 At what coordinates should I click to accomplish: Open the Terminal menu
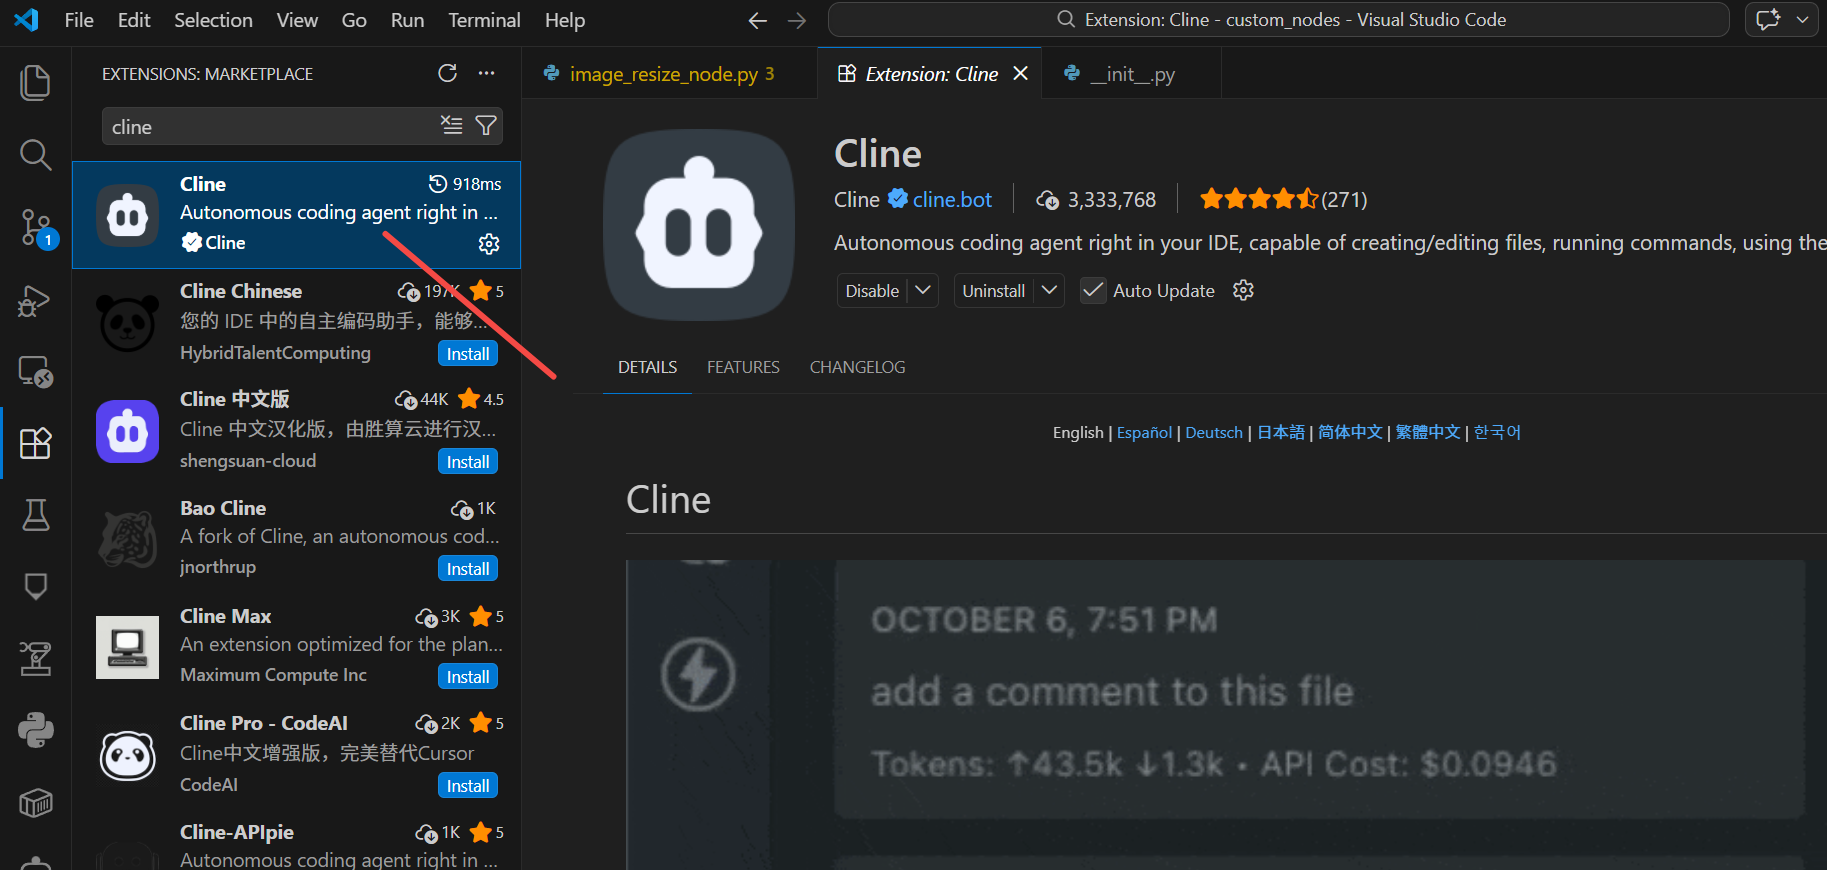tap(484, 20)
